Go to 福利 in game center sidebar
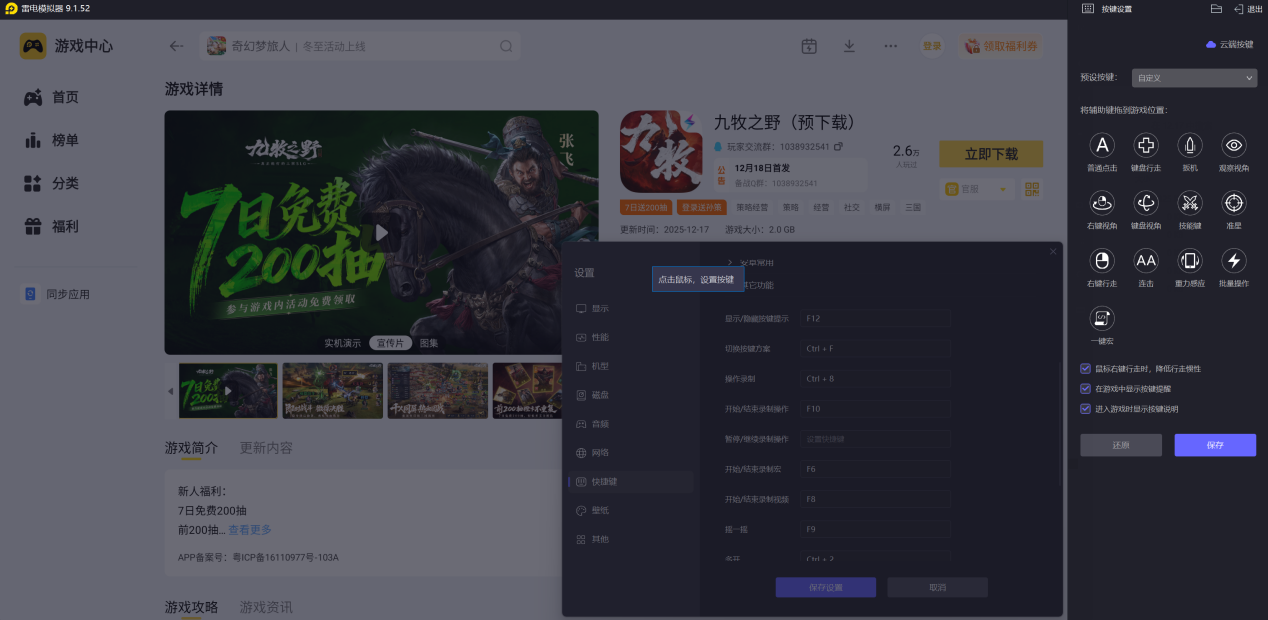 point(53,227)
